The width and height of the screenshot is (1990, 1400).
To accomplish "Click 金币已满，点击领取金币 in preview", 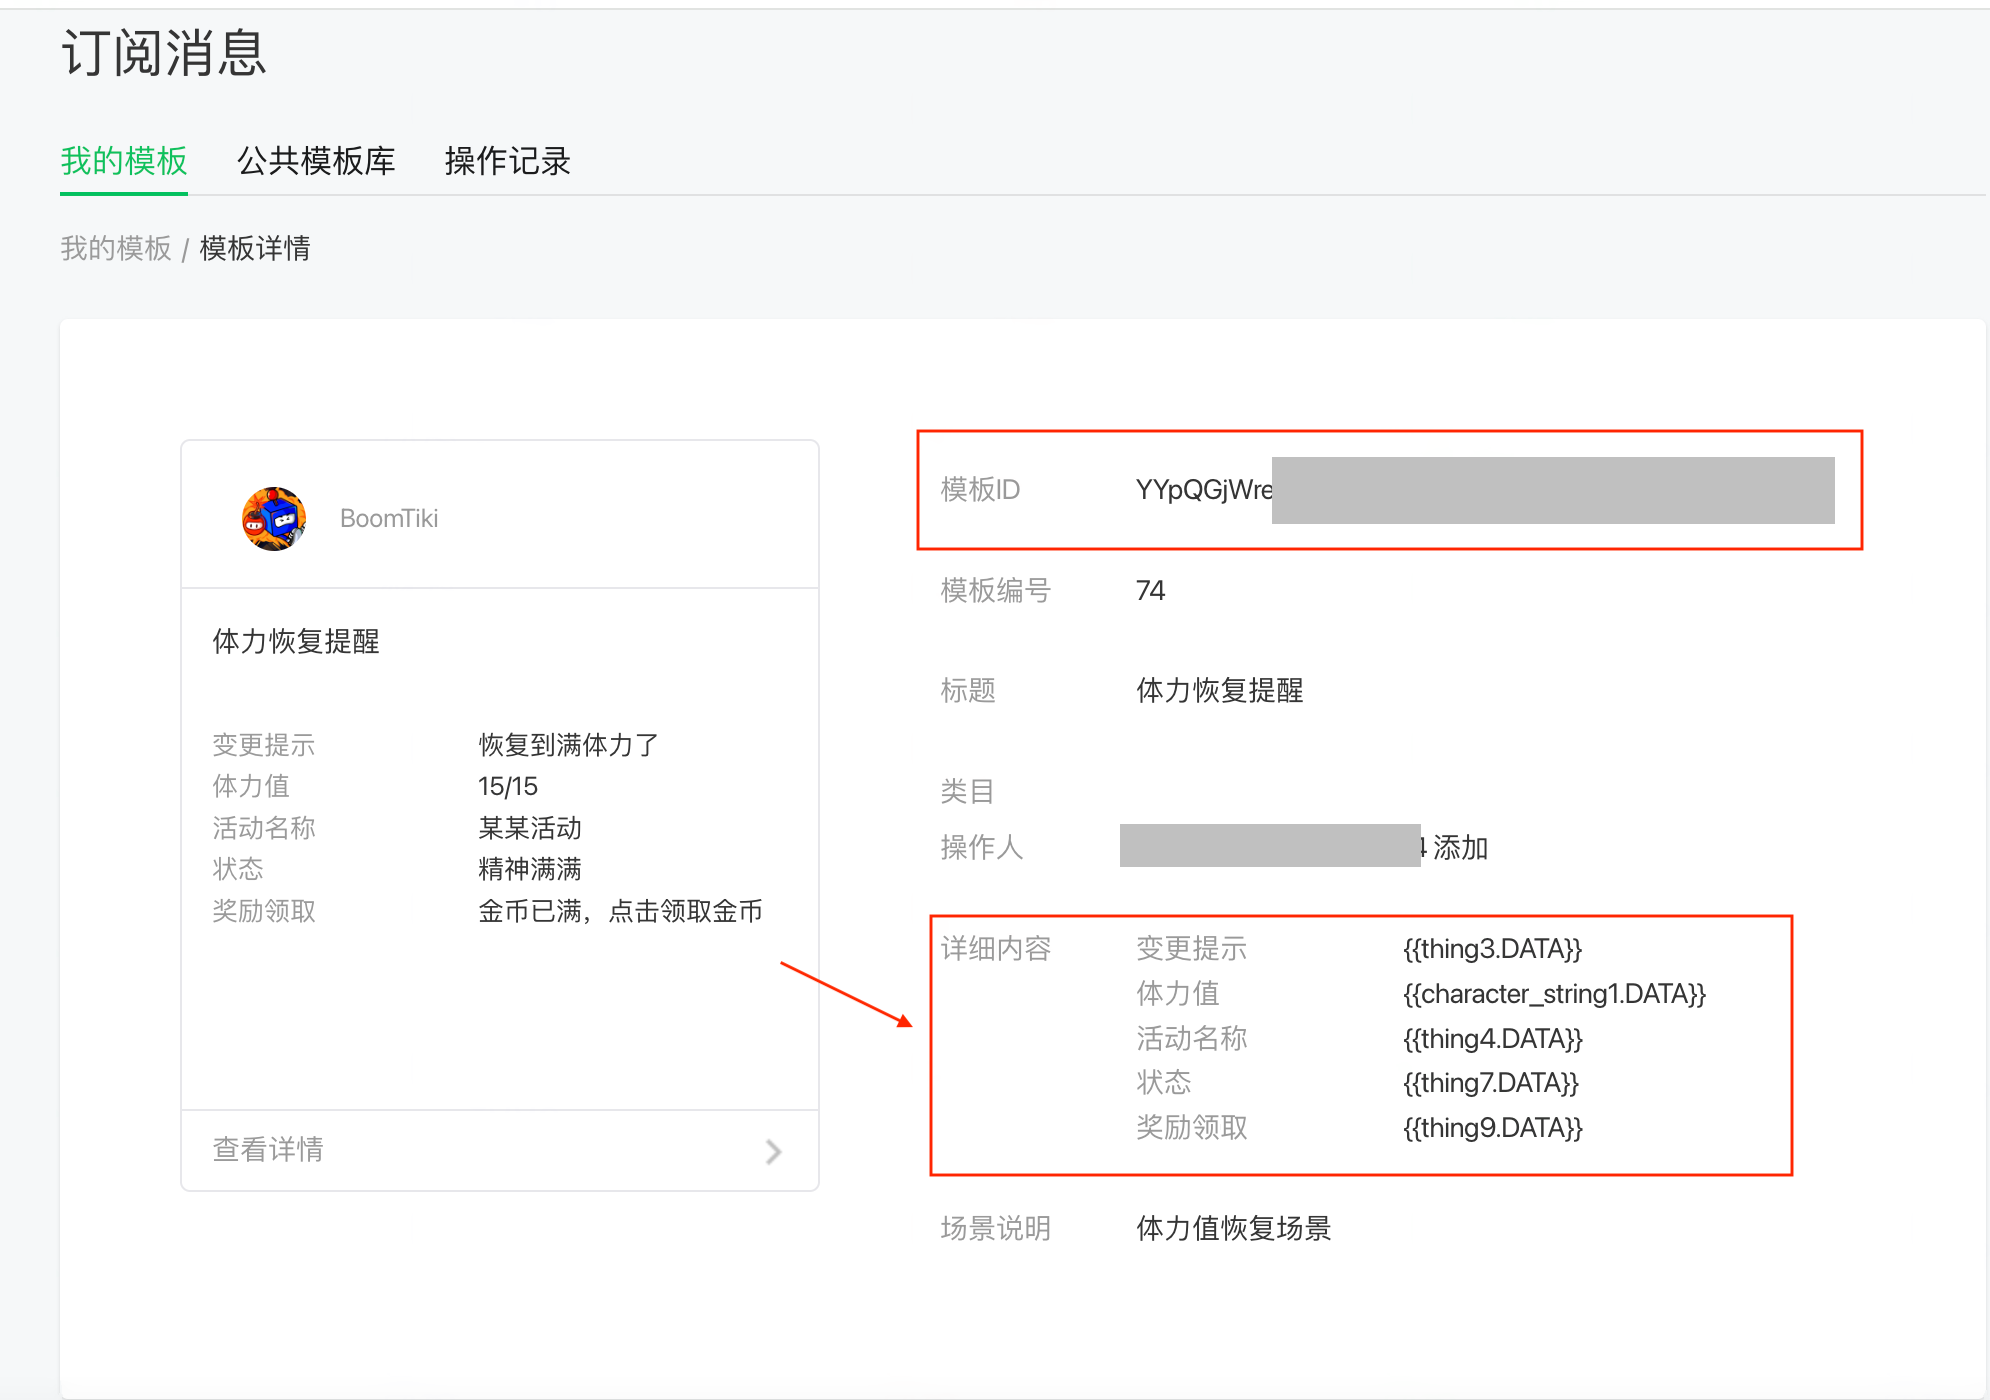I will pyautogui.click(x=620, y=911).
